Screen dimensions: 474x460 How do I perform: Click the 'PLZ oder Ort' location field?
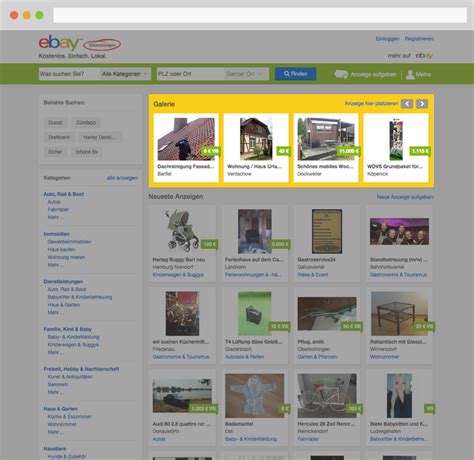coord(191,74)
